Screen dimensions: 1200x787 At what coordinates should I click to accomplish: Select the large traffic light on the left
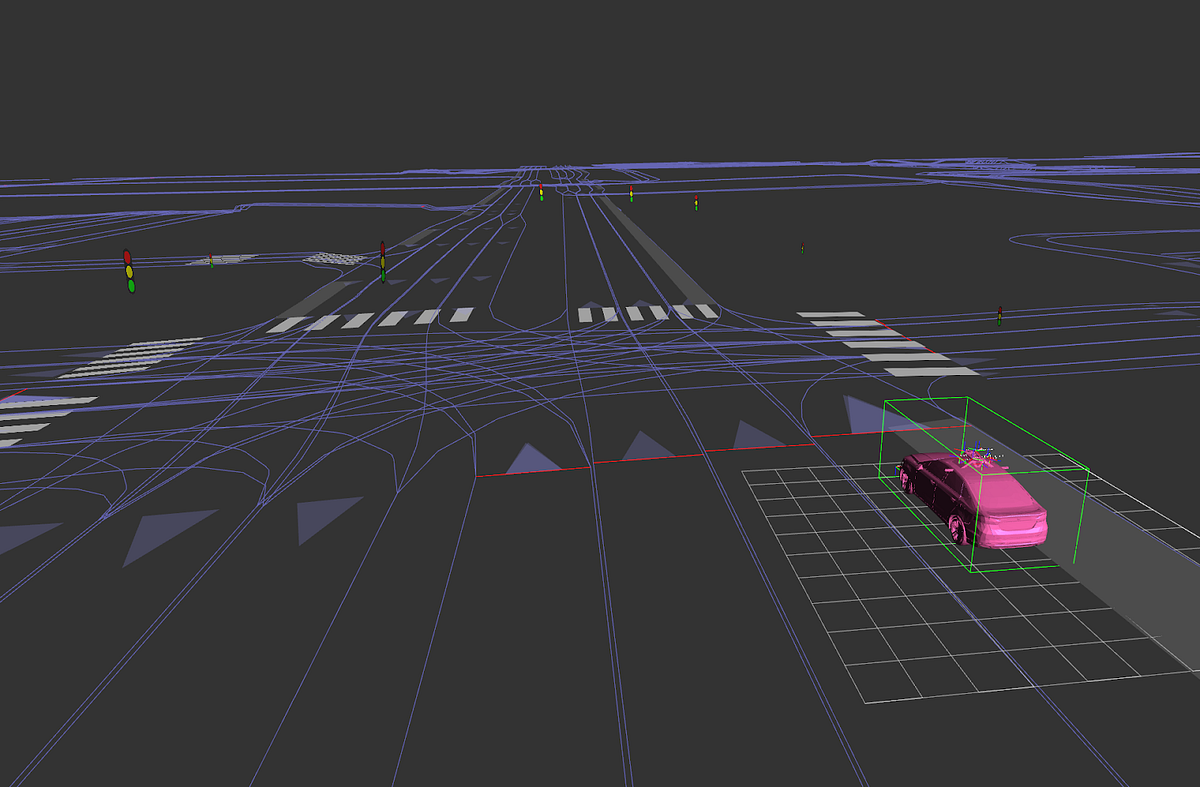tap(128, 270)
